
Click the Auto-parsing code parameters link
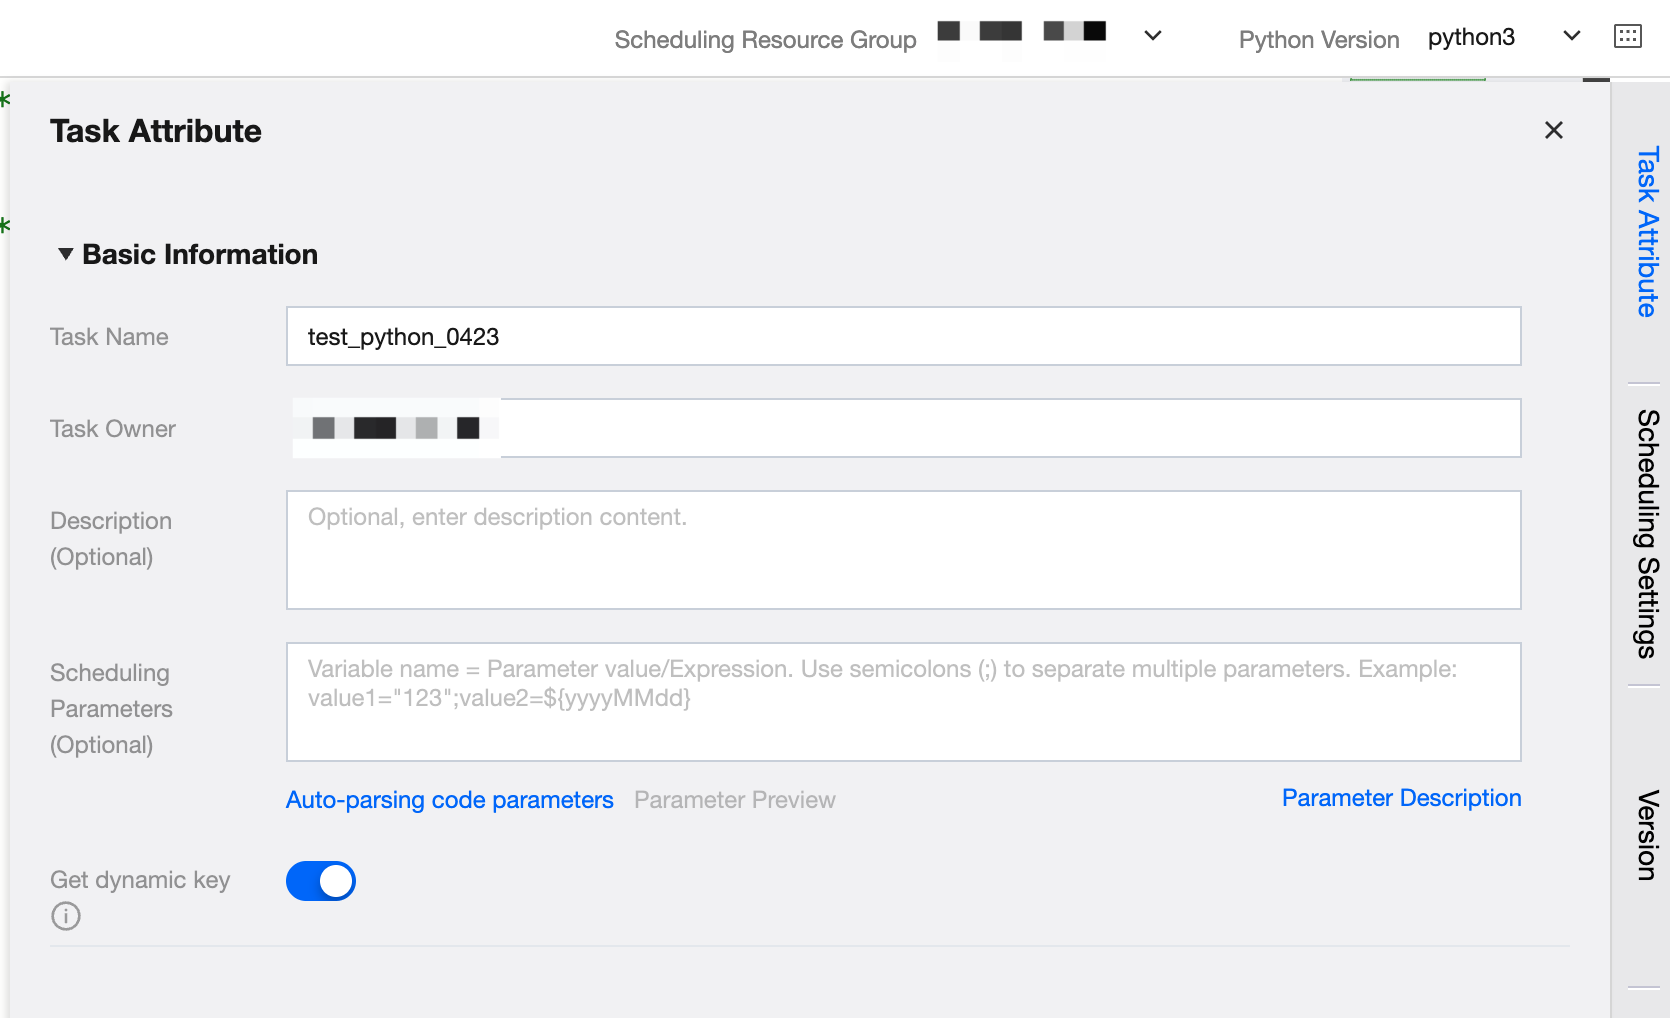click(x=449, y=800)
